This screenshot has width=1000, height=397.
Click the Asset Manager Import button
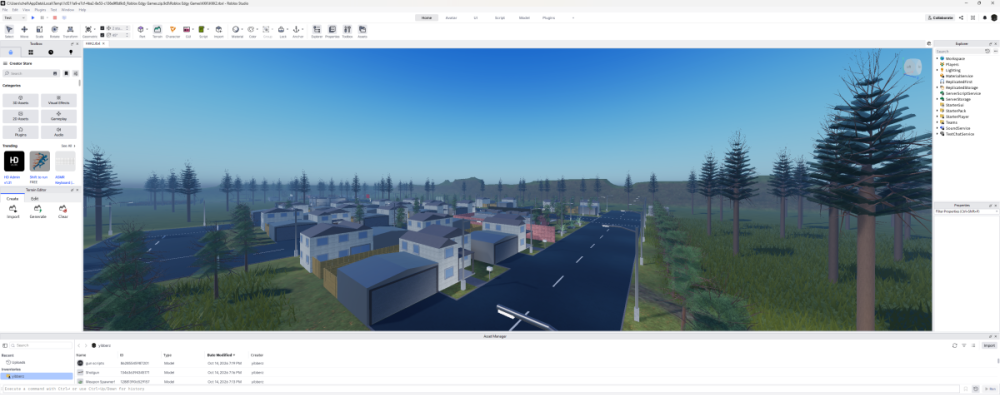click(989, 345)
